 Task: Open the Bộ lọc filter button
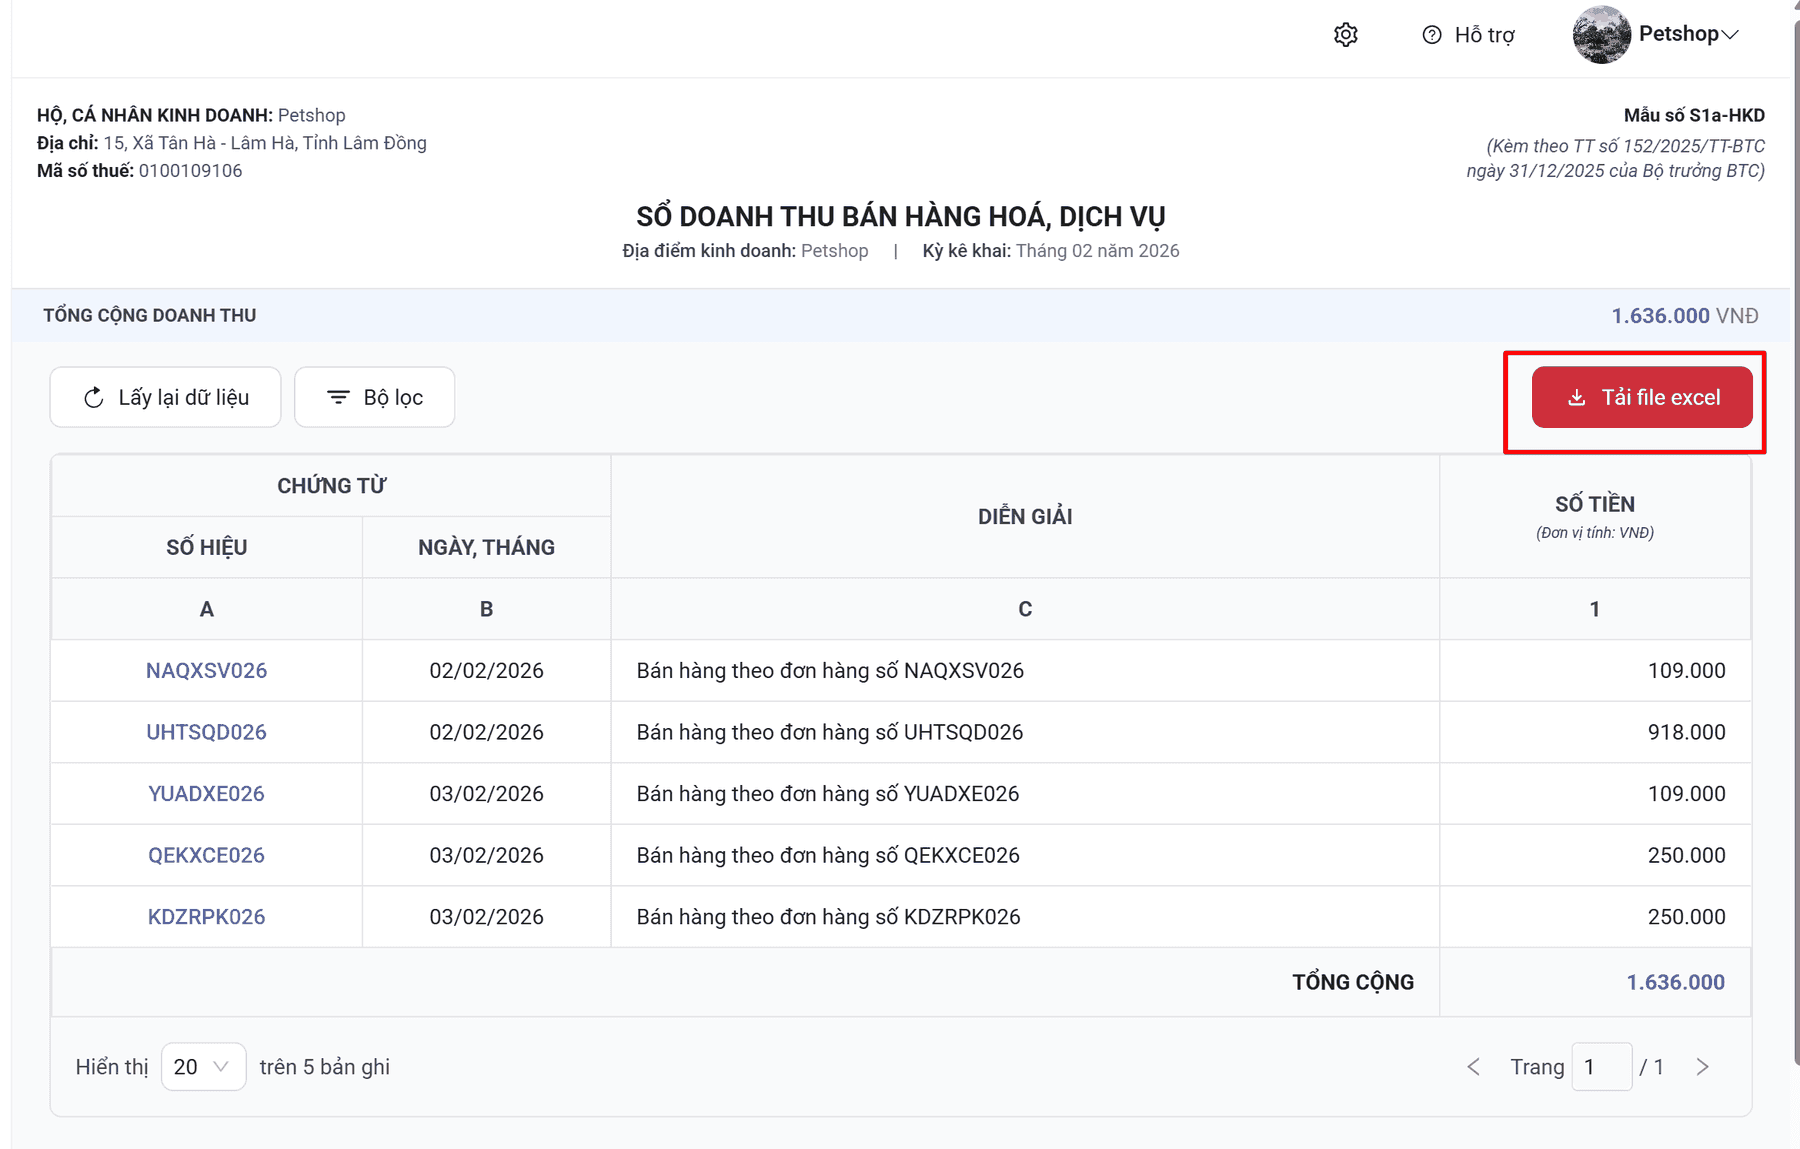point(374,397)
